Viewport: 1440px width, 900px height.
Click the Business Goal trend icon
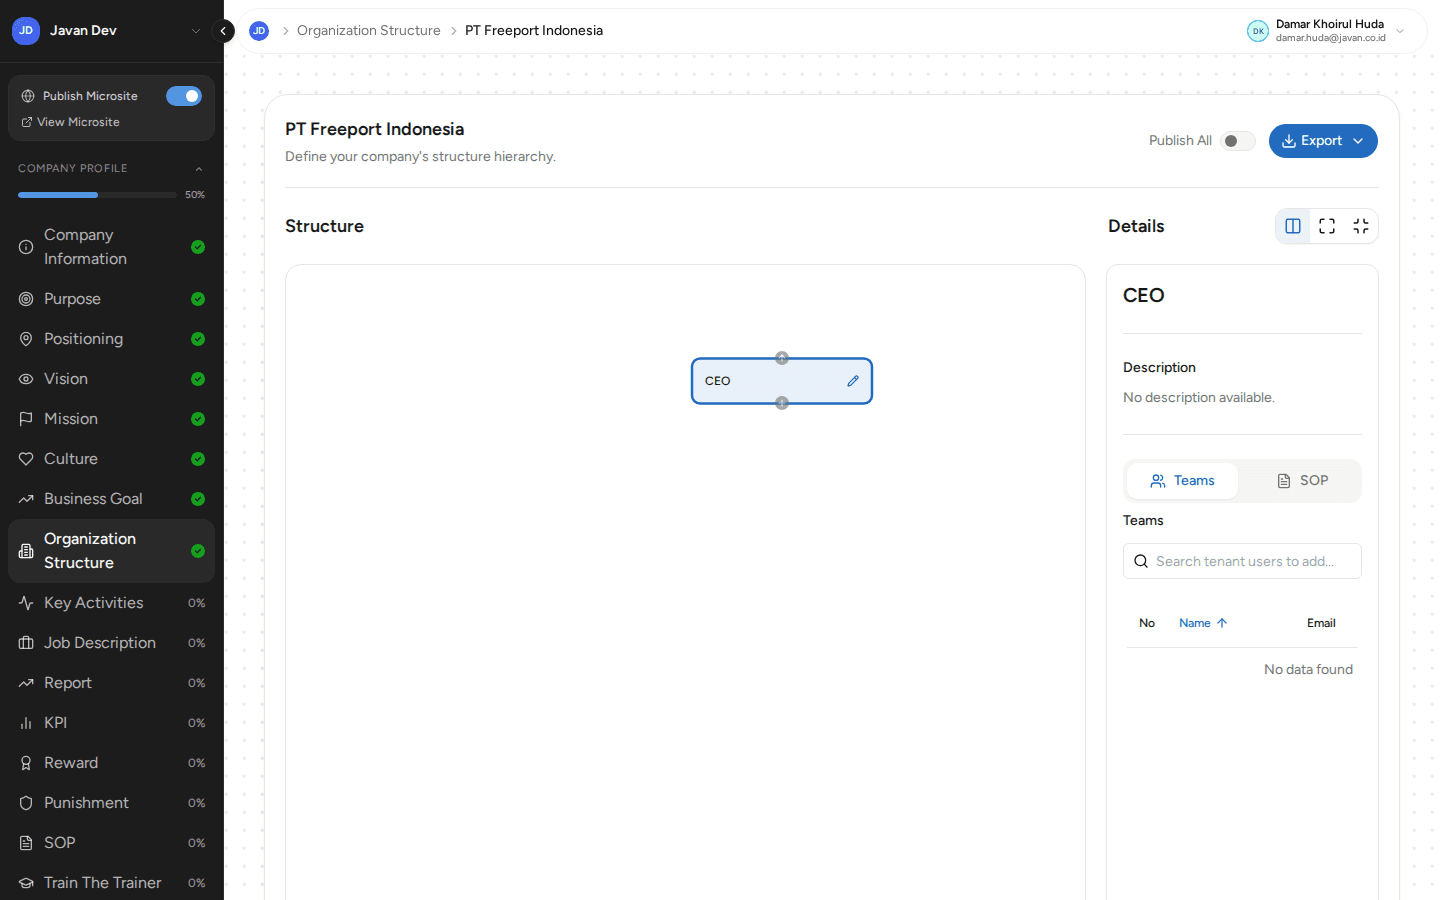[x=26, y=499]
